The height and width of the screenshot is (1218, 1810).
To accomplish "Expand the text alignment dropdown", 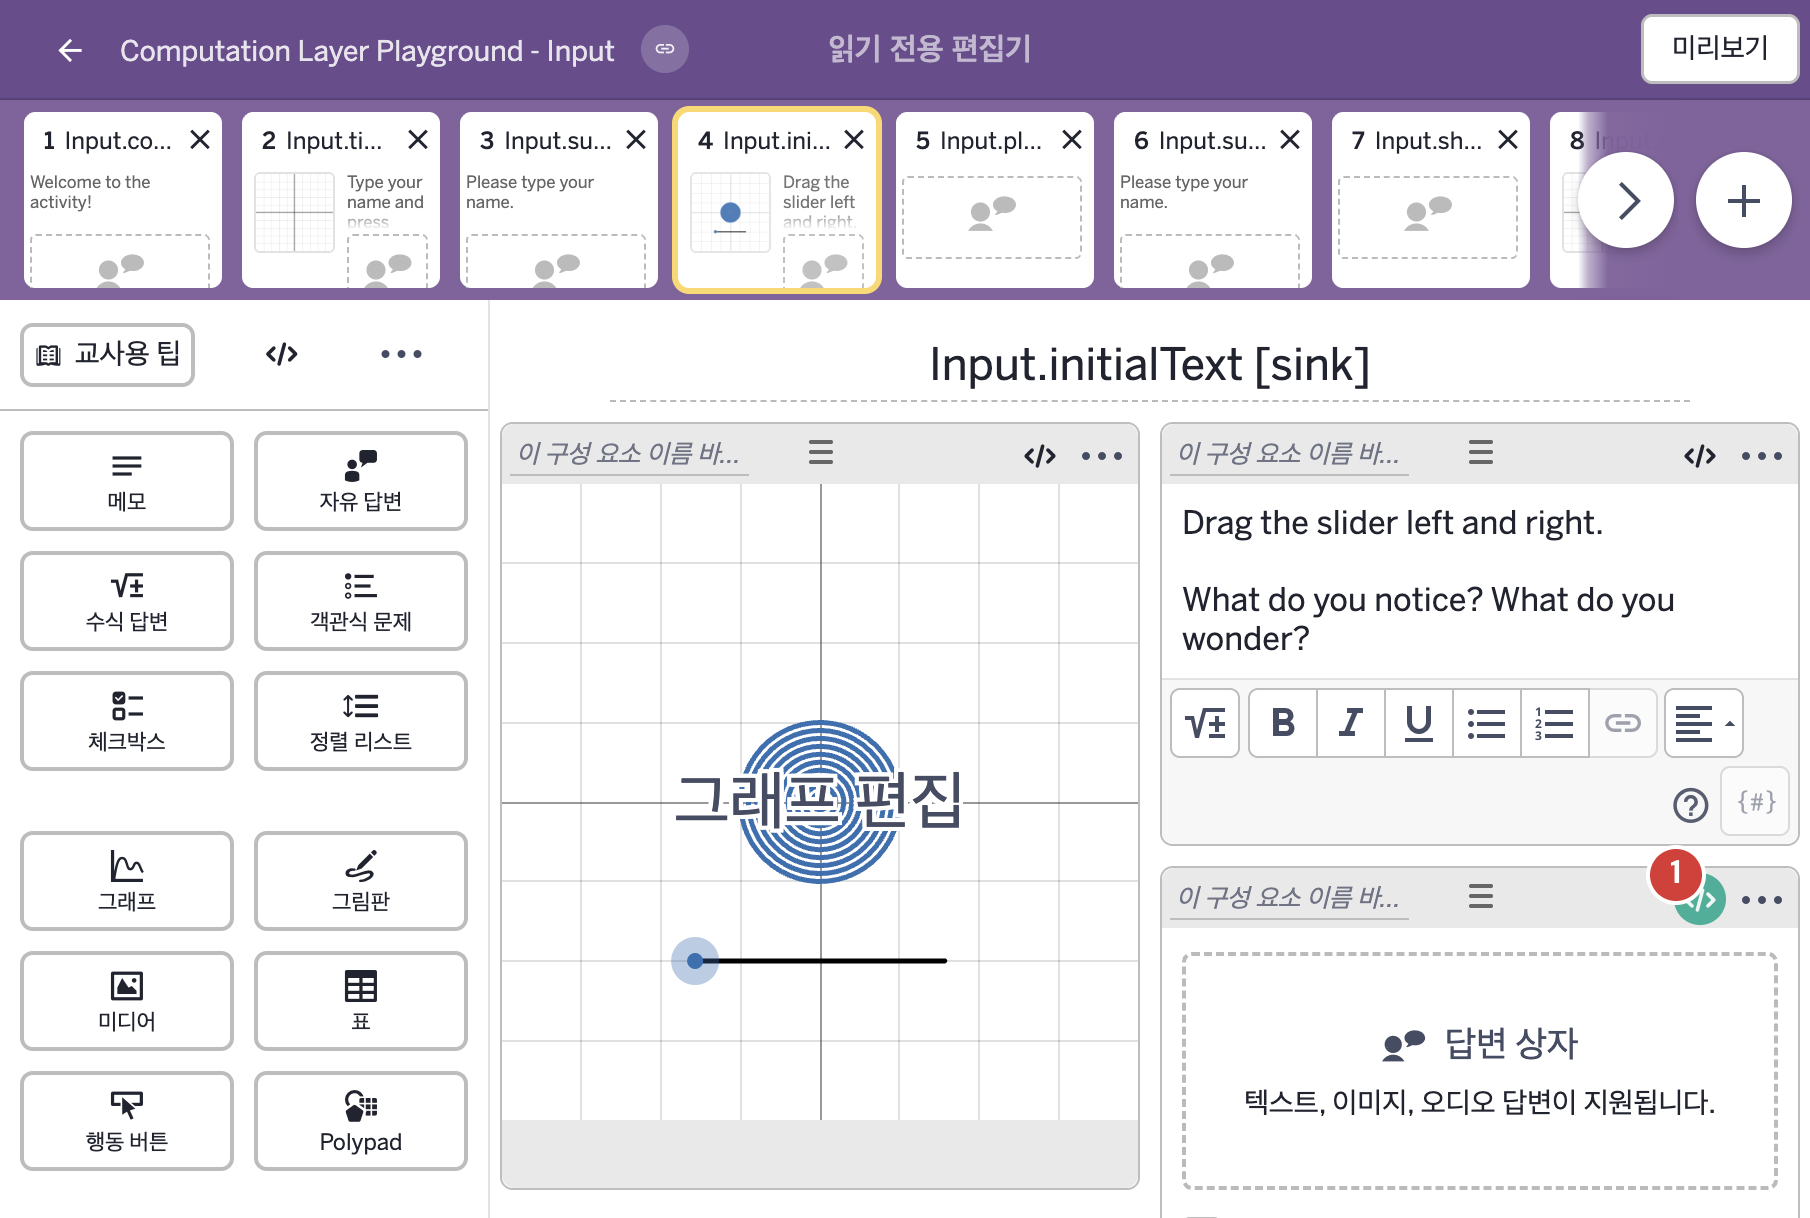I will point(1704,723).
